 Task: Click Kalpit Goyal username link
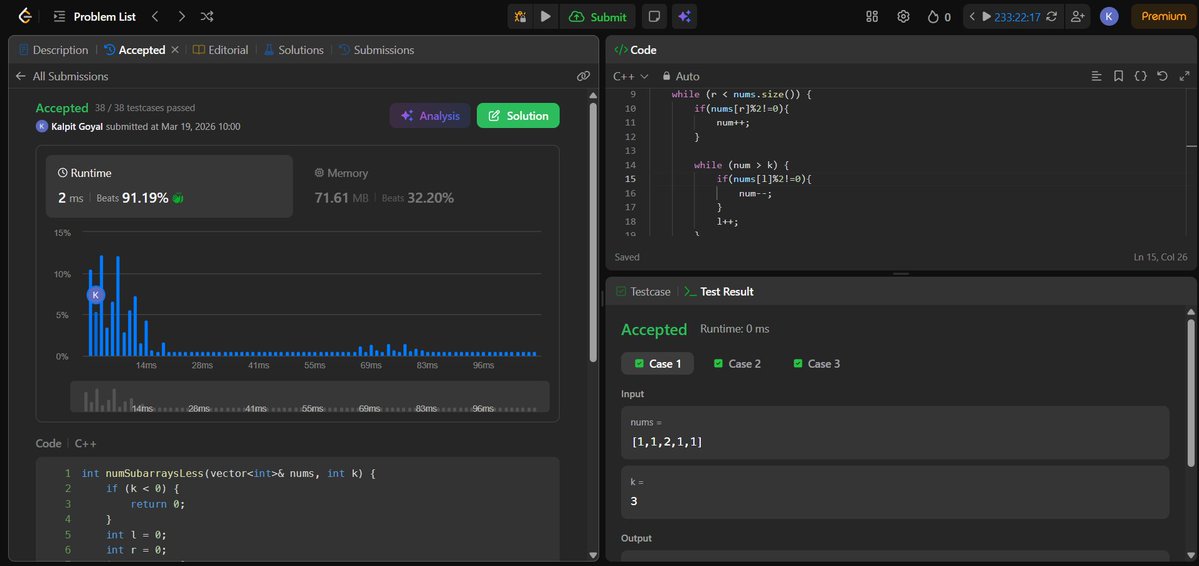76,126
